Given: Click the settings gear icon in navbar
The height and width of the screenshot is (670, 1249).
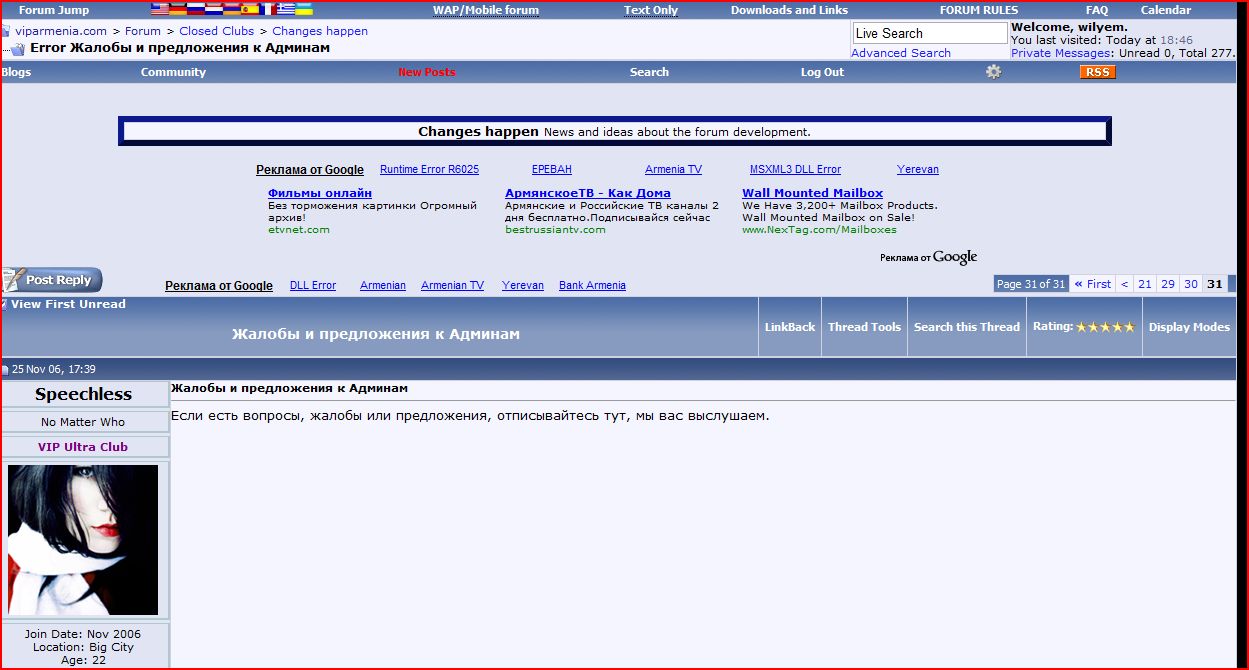Looking at the screenshot, I should (993, 72).
